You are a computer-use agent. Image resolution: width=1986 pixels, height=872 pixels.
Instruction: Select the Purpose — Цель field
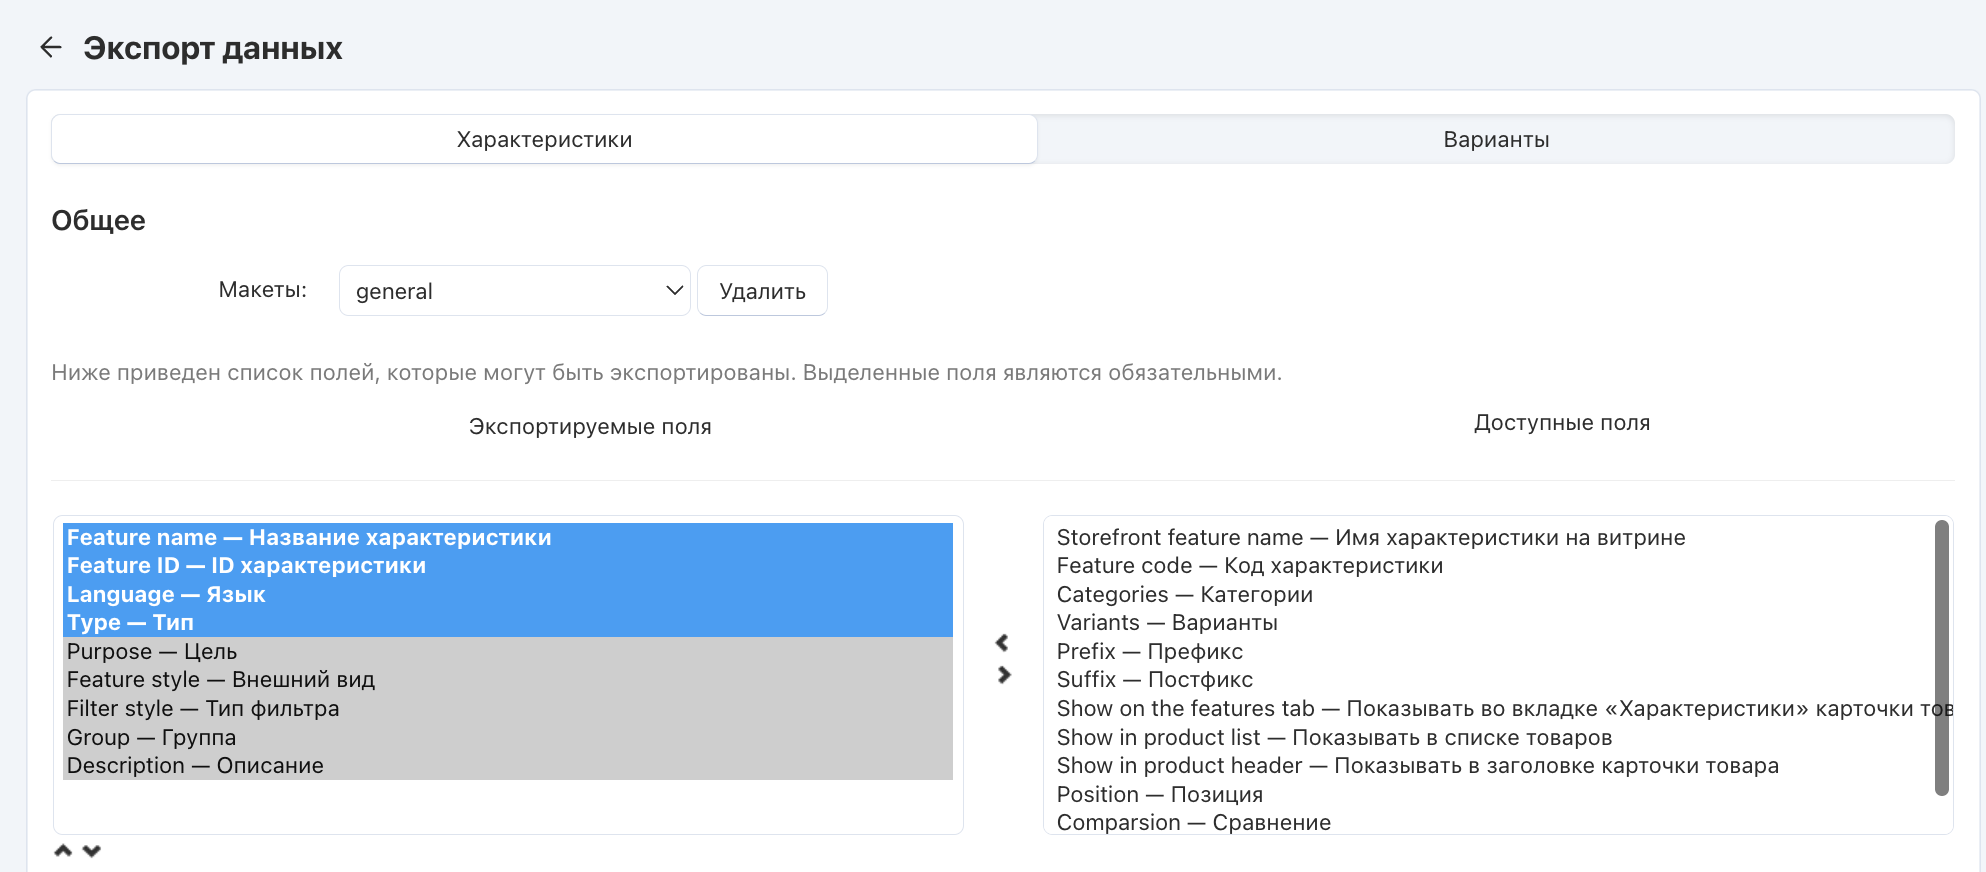508,651
